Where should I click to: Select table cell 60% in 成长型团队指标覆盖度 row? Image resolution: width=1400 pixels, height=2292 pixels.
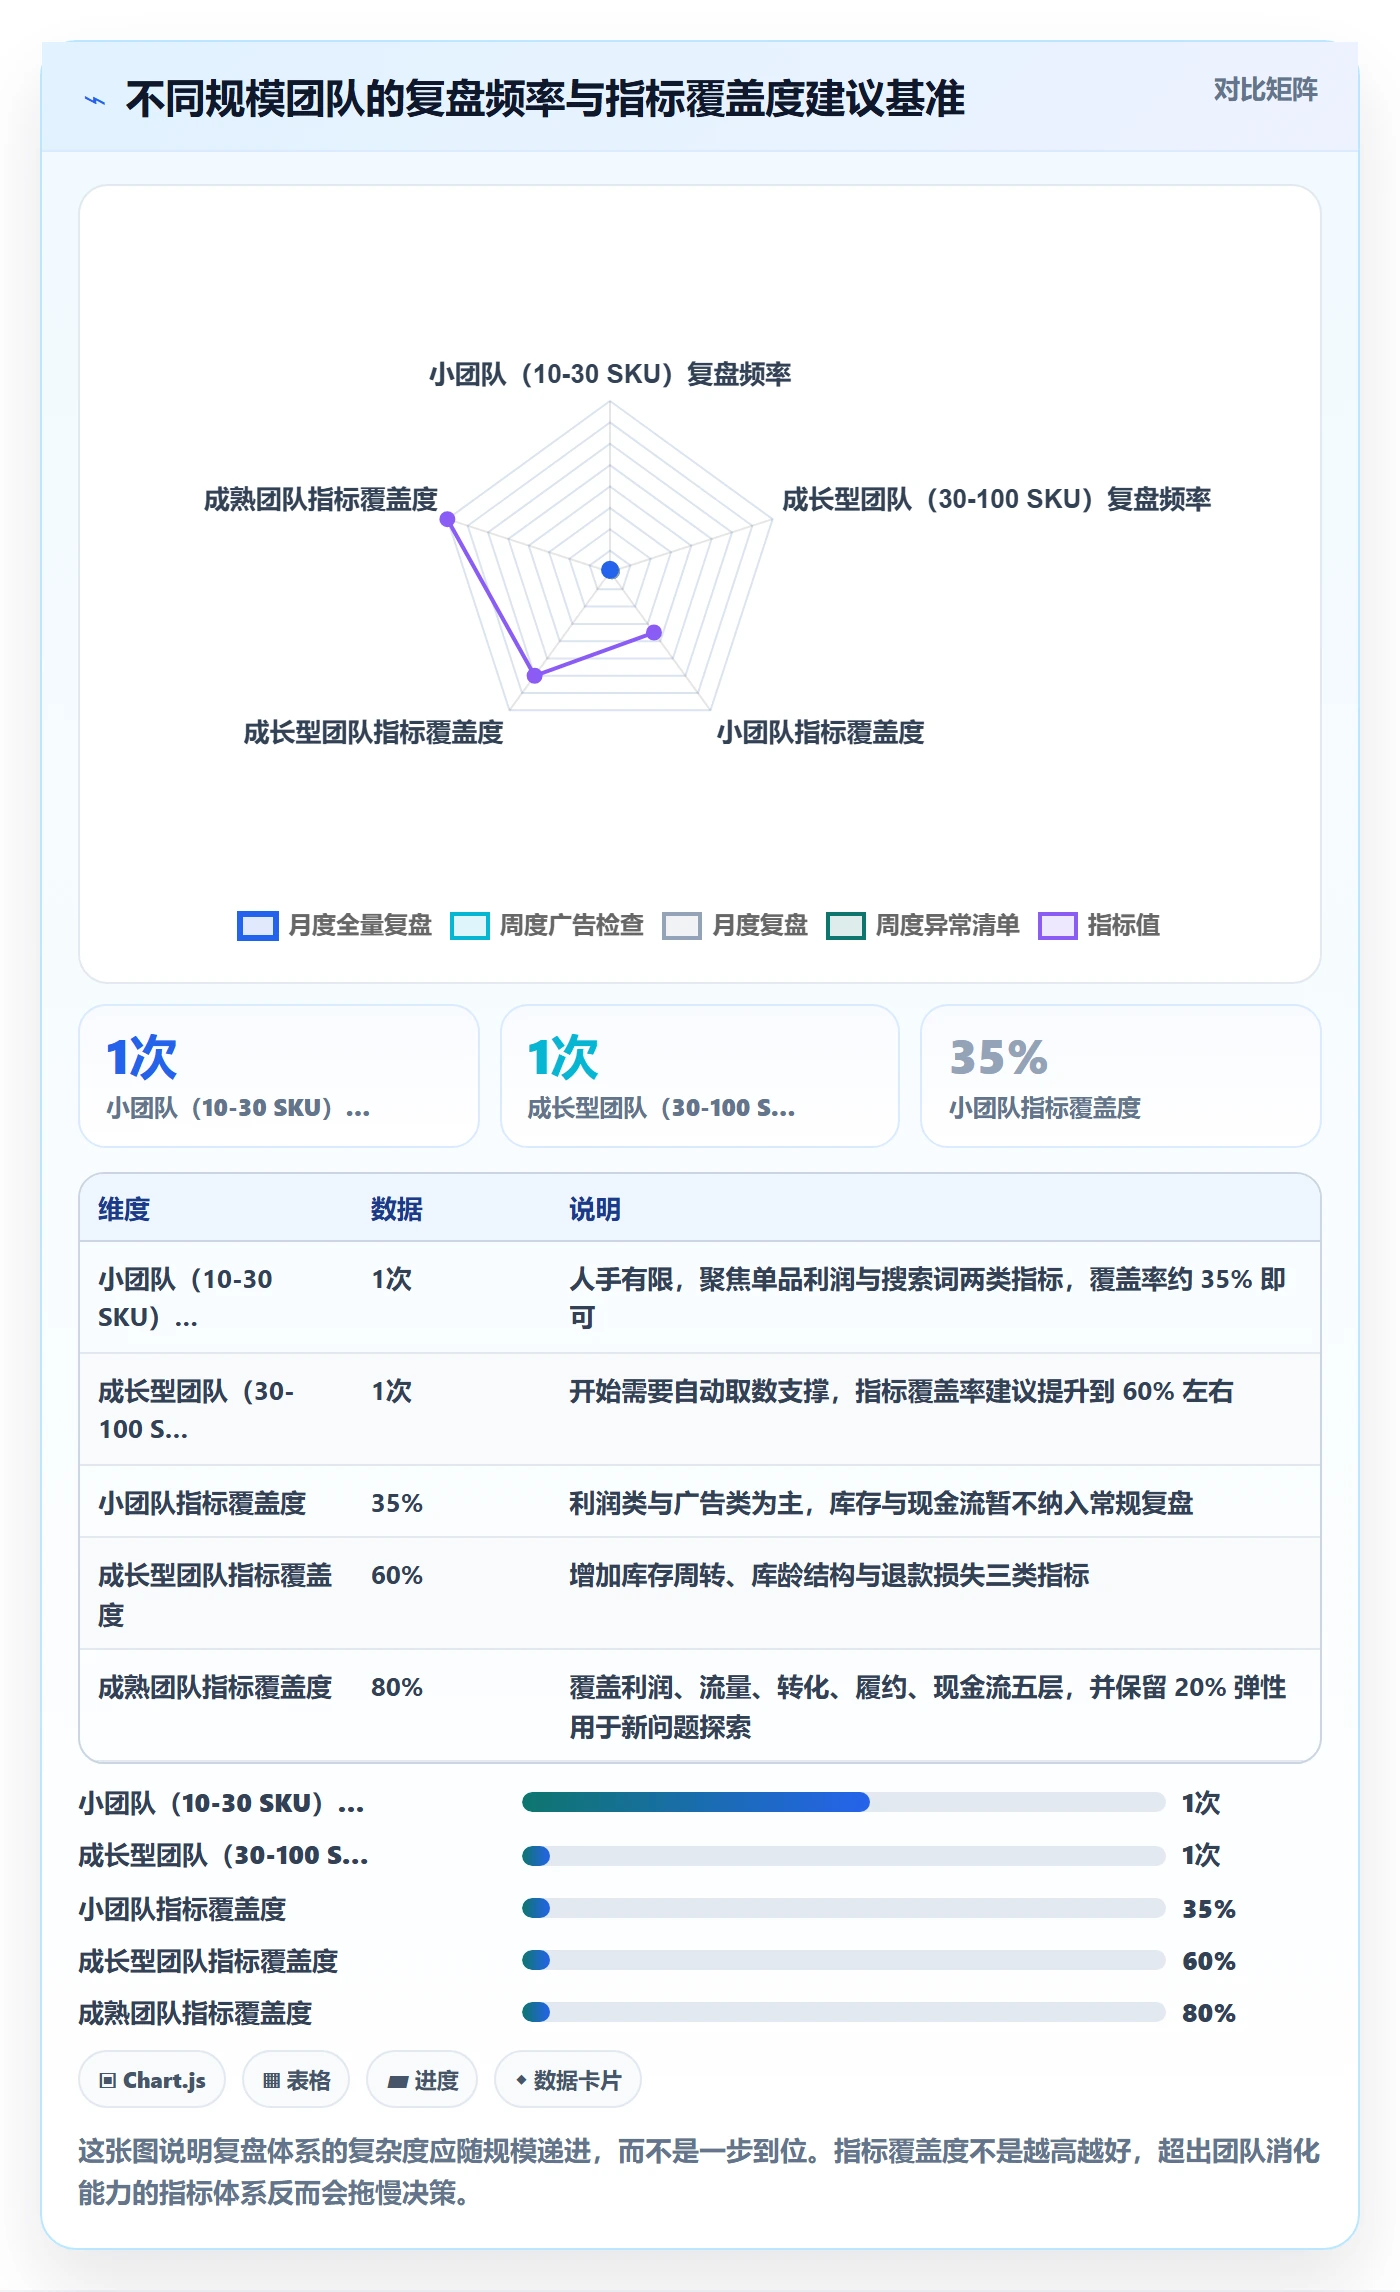[x=397, y=1575]
